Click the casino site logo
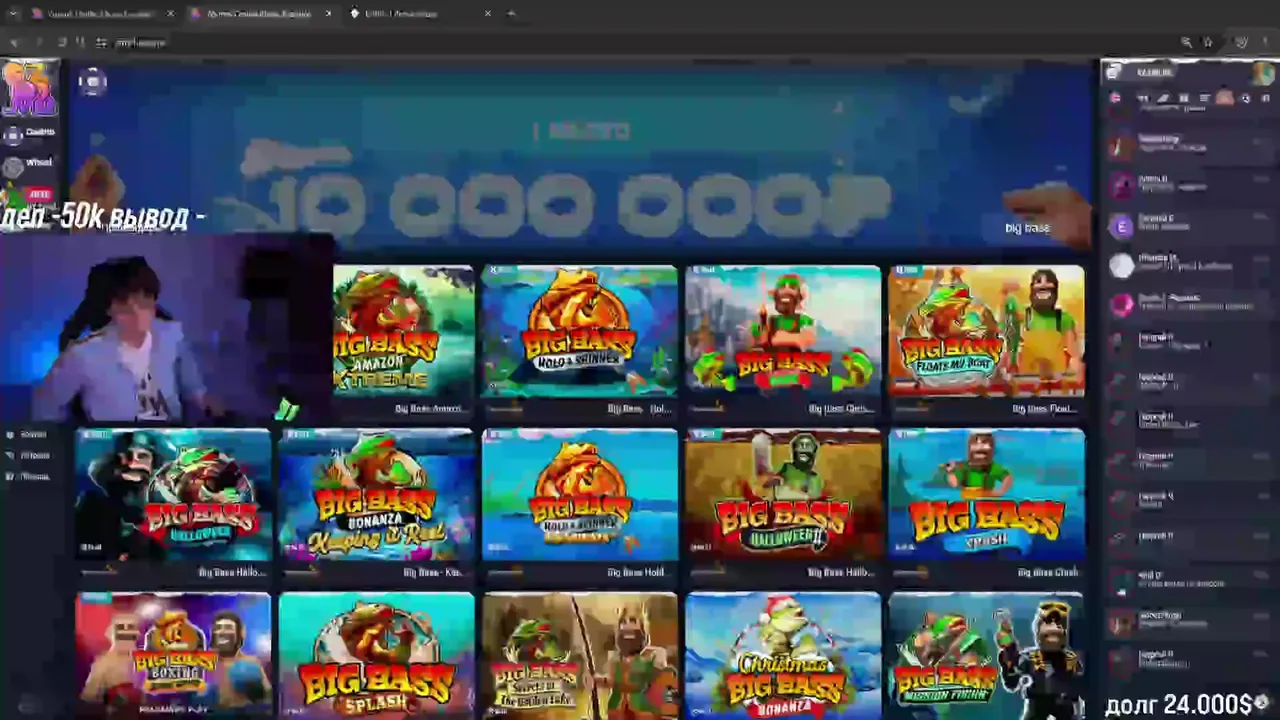The width and height of the screenshot is (1280, 720). point(29,88)
